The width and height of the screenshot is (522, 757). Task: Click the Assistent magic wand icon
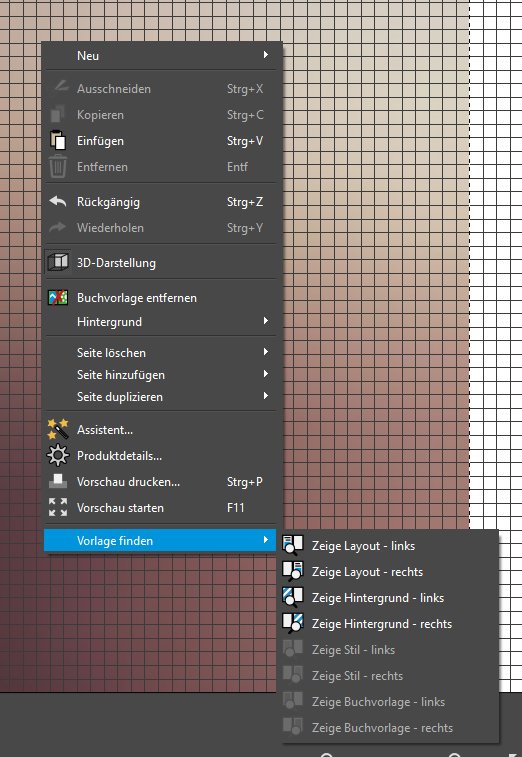(x=58, y=429)
